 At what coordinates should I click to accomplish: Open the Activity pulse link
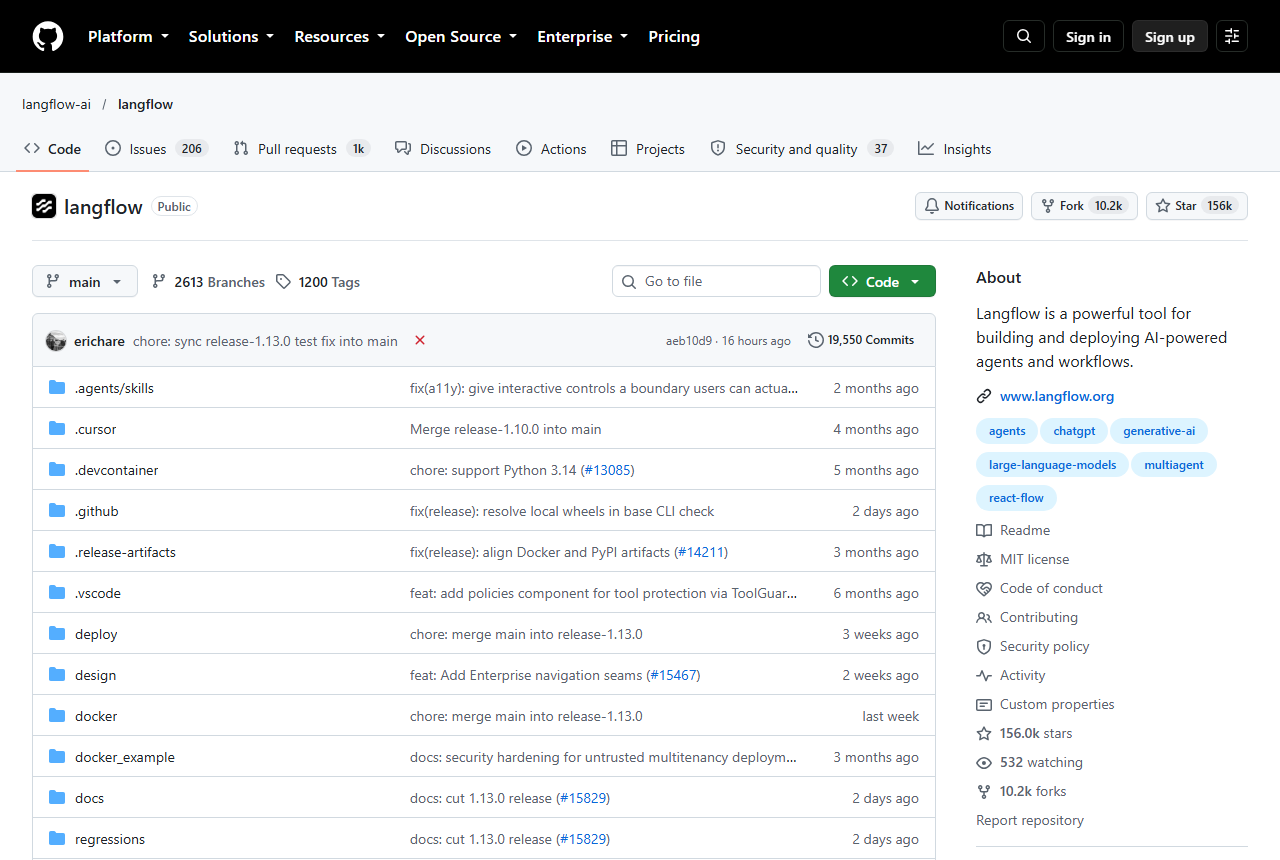[x=1011, y=675]
